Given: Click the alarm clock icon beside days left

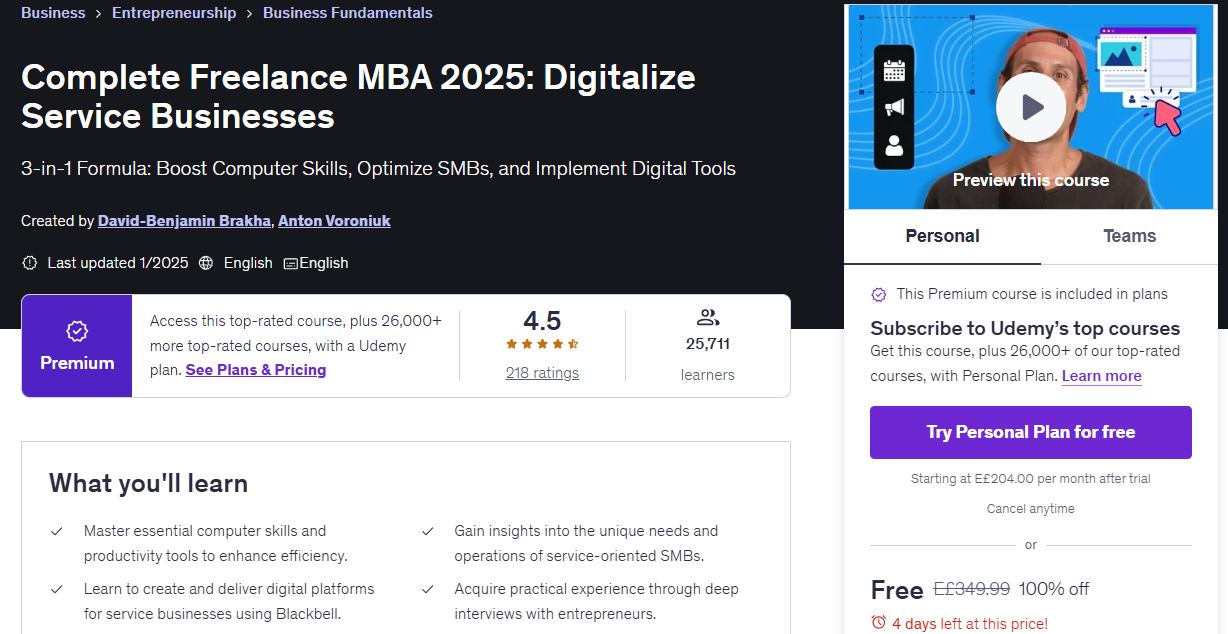Looking at the screenshot, I should pos(879,623).
